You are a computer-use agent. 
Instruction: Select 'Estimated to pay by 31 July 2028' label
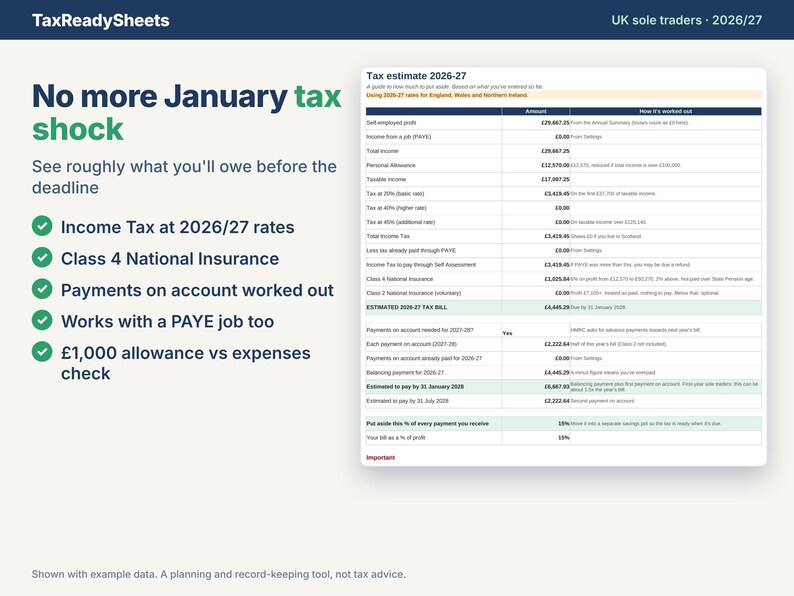coord(408,401)
